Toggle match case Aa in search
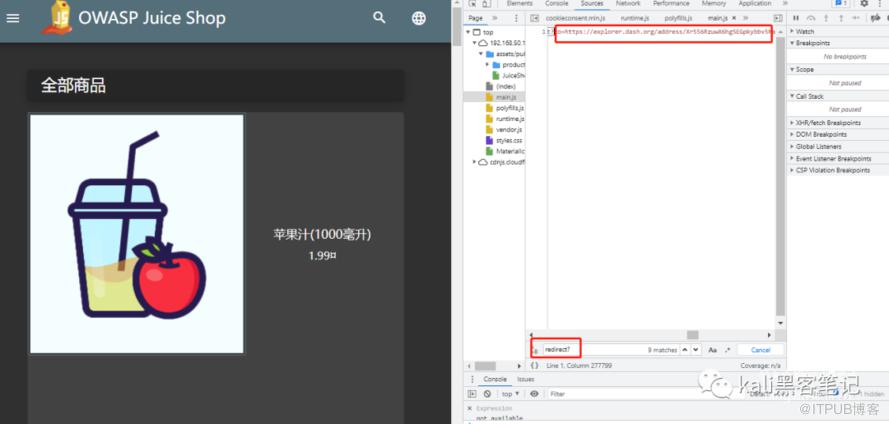The image size is (889, 424). [712, 350]
